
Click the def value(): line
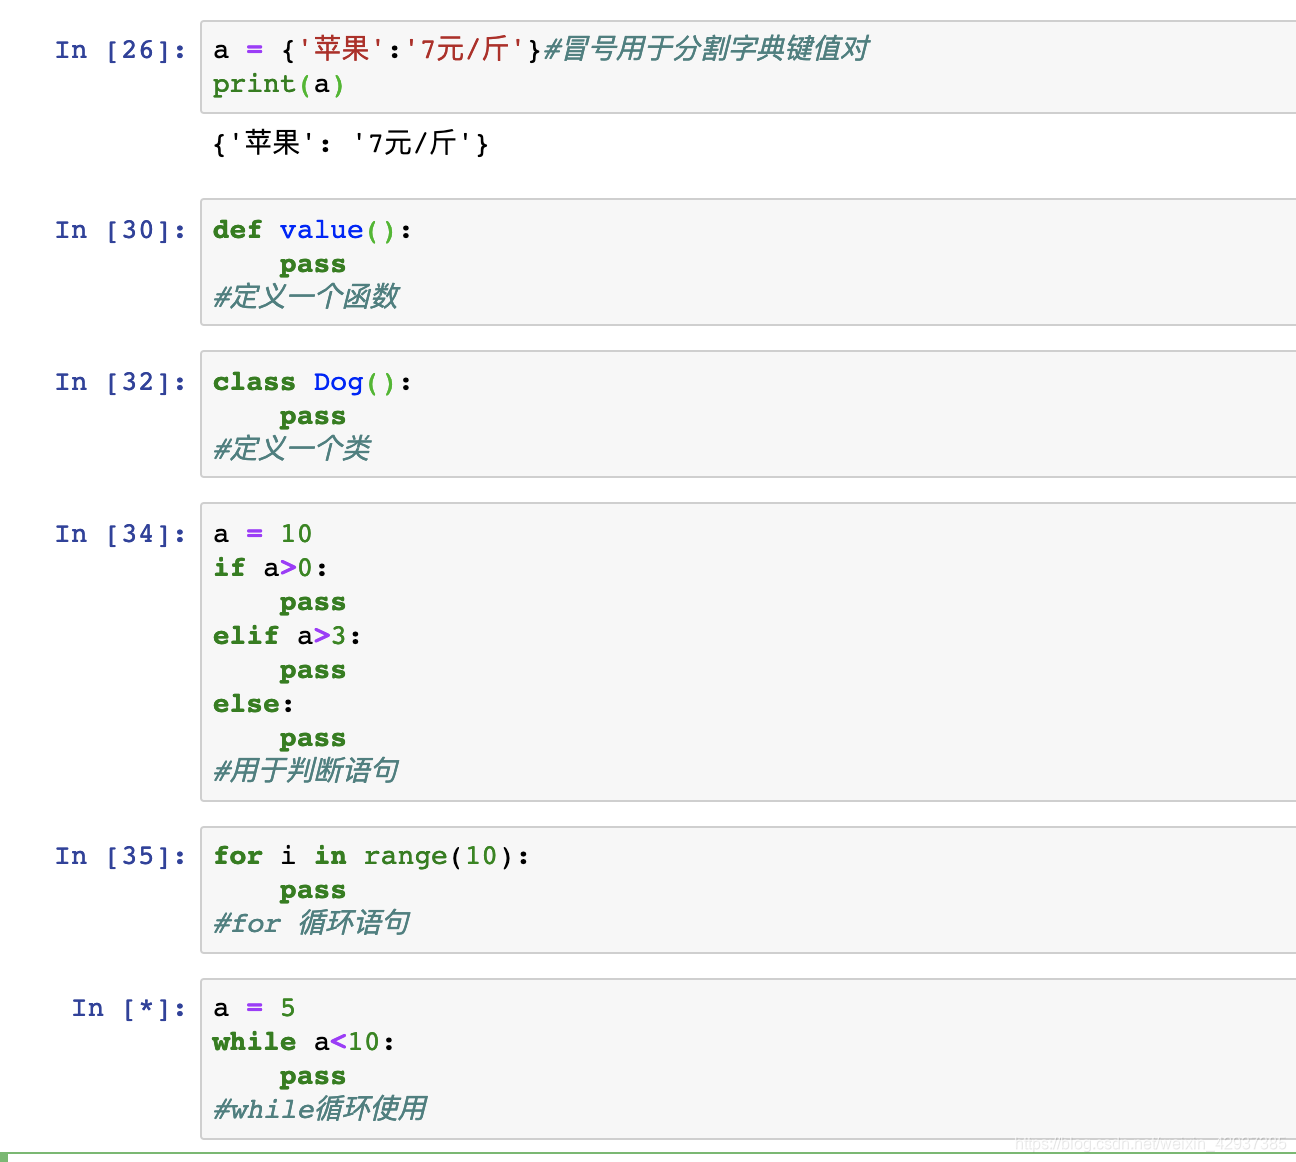[312, 230]
